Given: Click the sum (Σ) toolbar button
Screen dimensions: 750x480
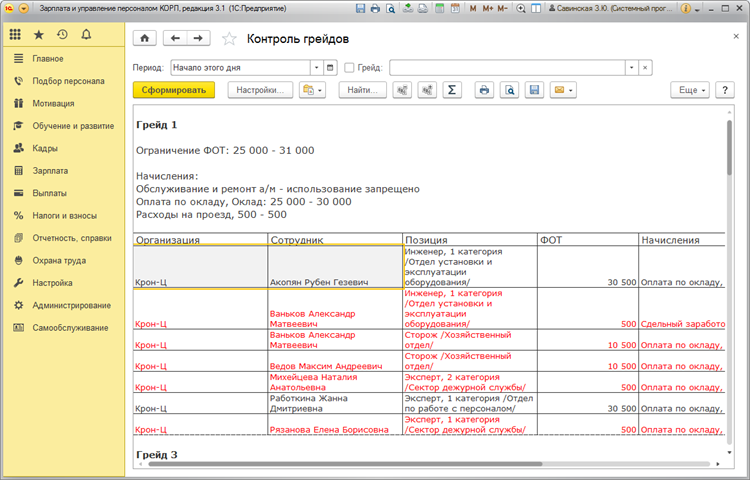Looking at the screenshot, I should click(452, 90).
